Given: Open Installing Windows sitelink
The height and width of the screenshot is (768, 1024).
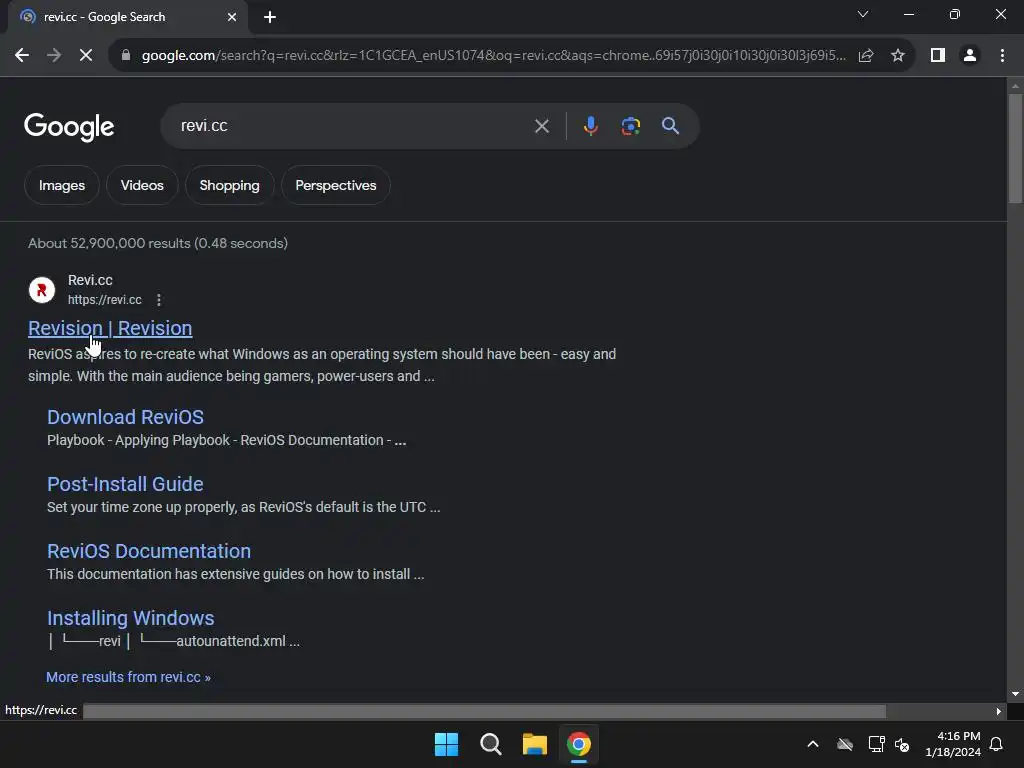Looking at the screenshot, I should click(x=131, y=618).
